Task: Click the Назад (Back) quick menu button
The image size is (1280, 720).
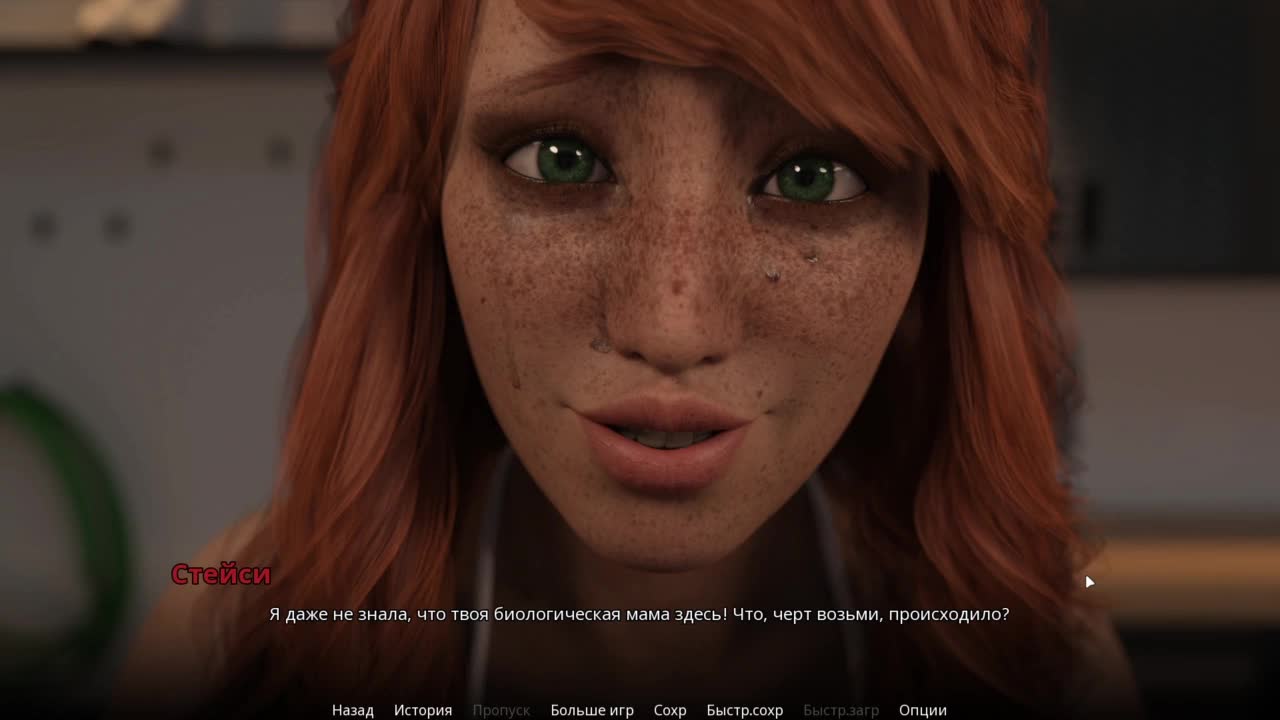Action: click(x=352, y=710)
